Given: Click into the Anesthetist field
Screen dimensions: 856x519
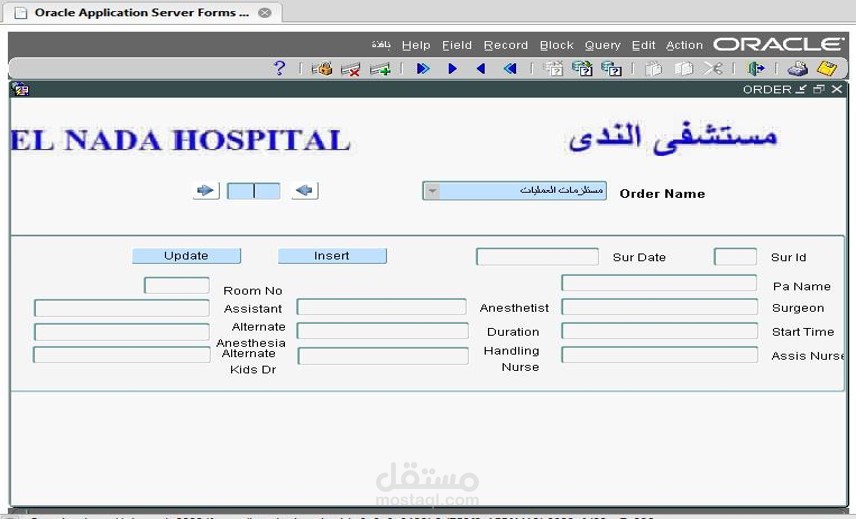Looking at the screenshot, I should pyautogui.click(x=382, y=307).
